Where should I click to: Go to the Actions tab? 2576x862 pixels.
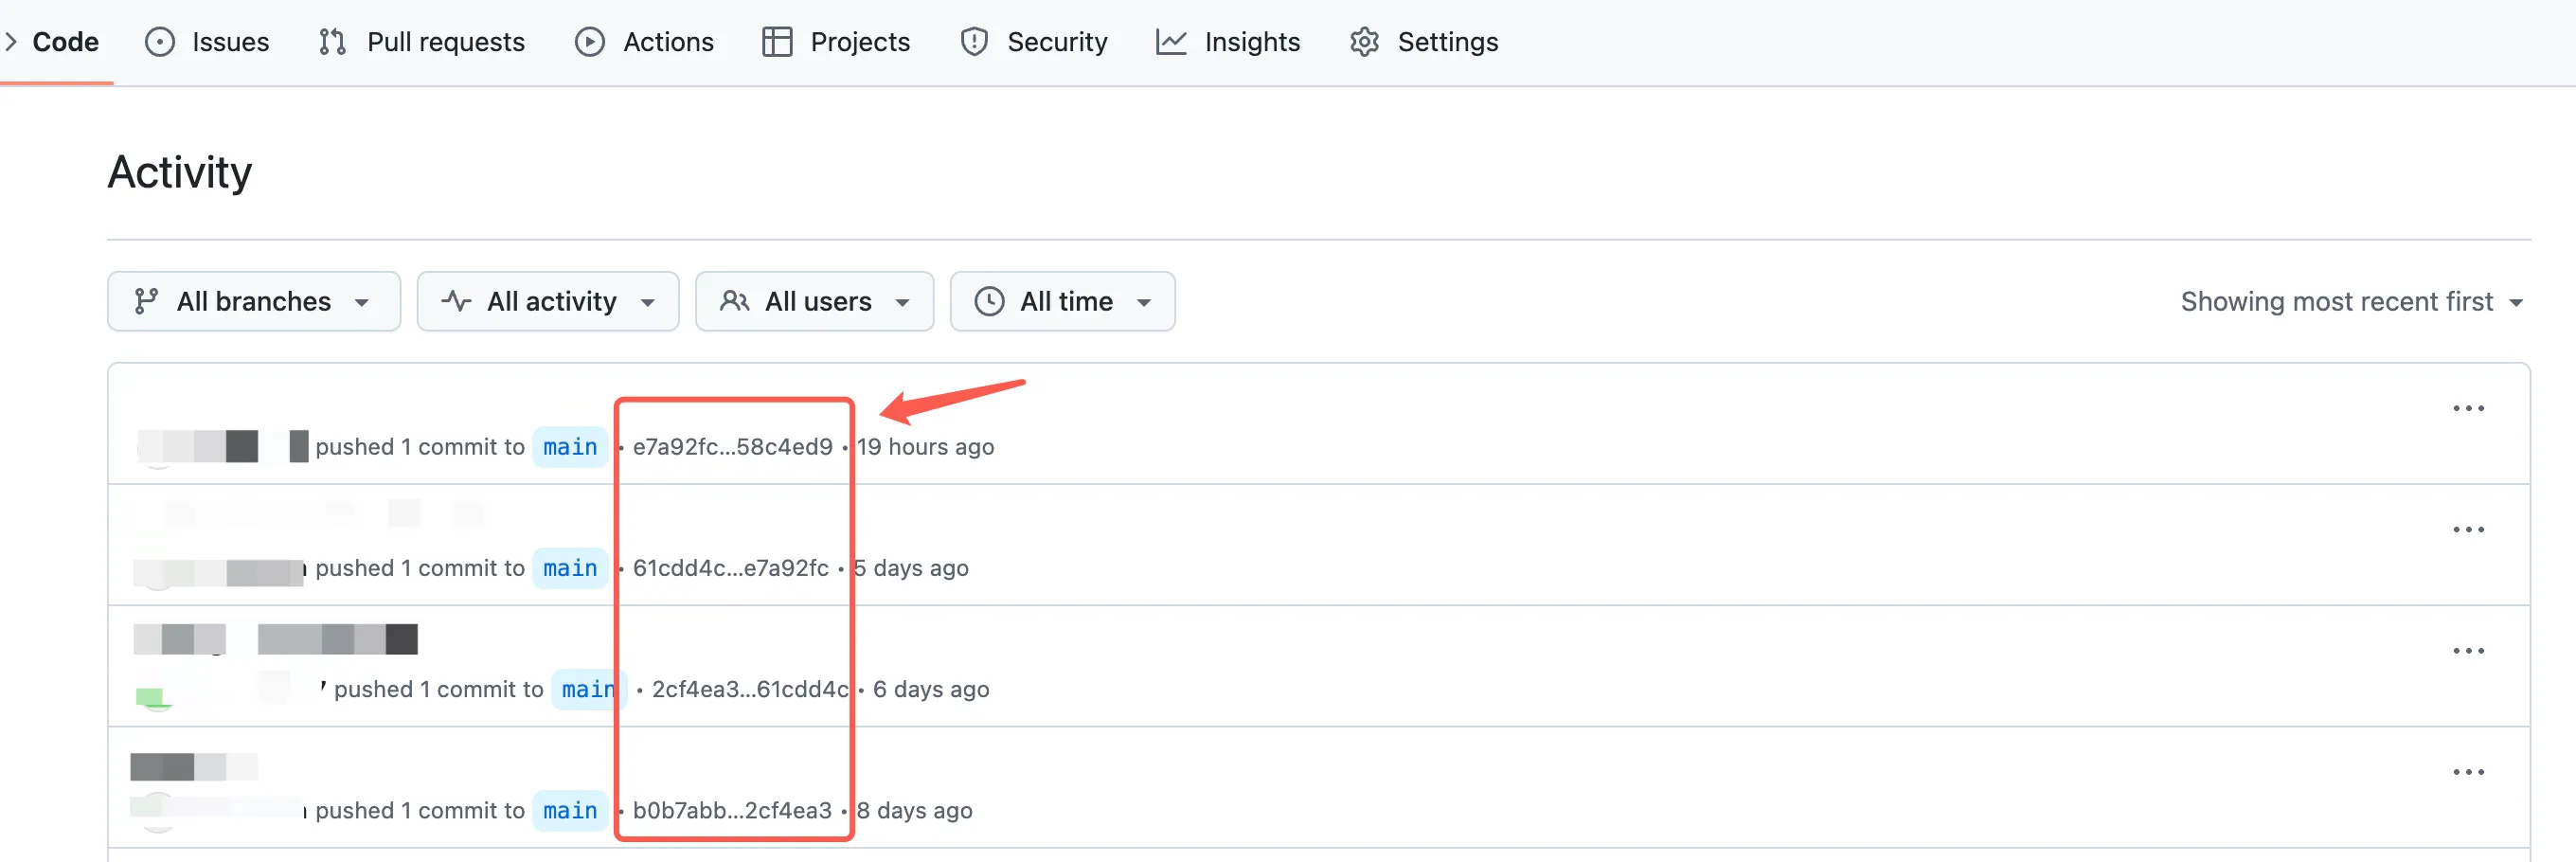644,42
